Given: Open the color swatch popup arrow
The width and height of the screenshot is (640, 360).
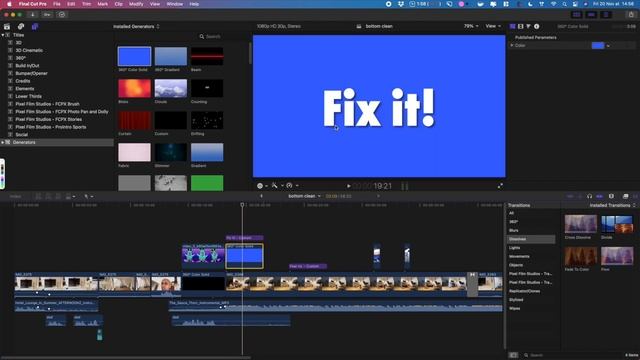Looking at the screenshot, I should click(x=608, y=46).
